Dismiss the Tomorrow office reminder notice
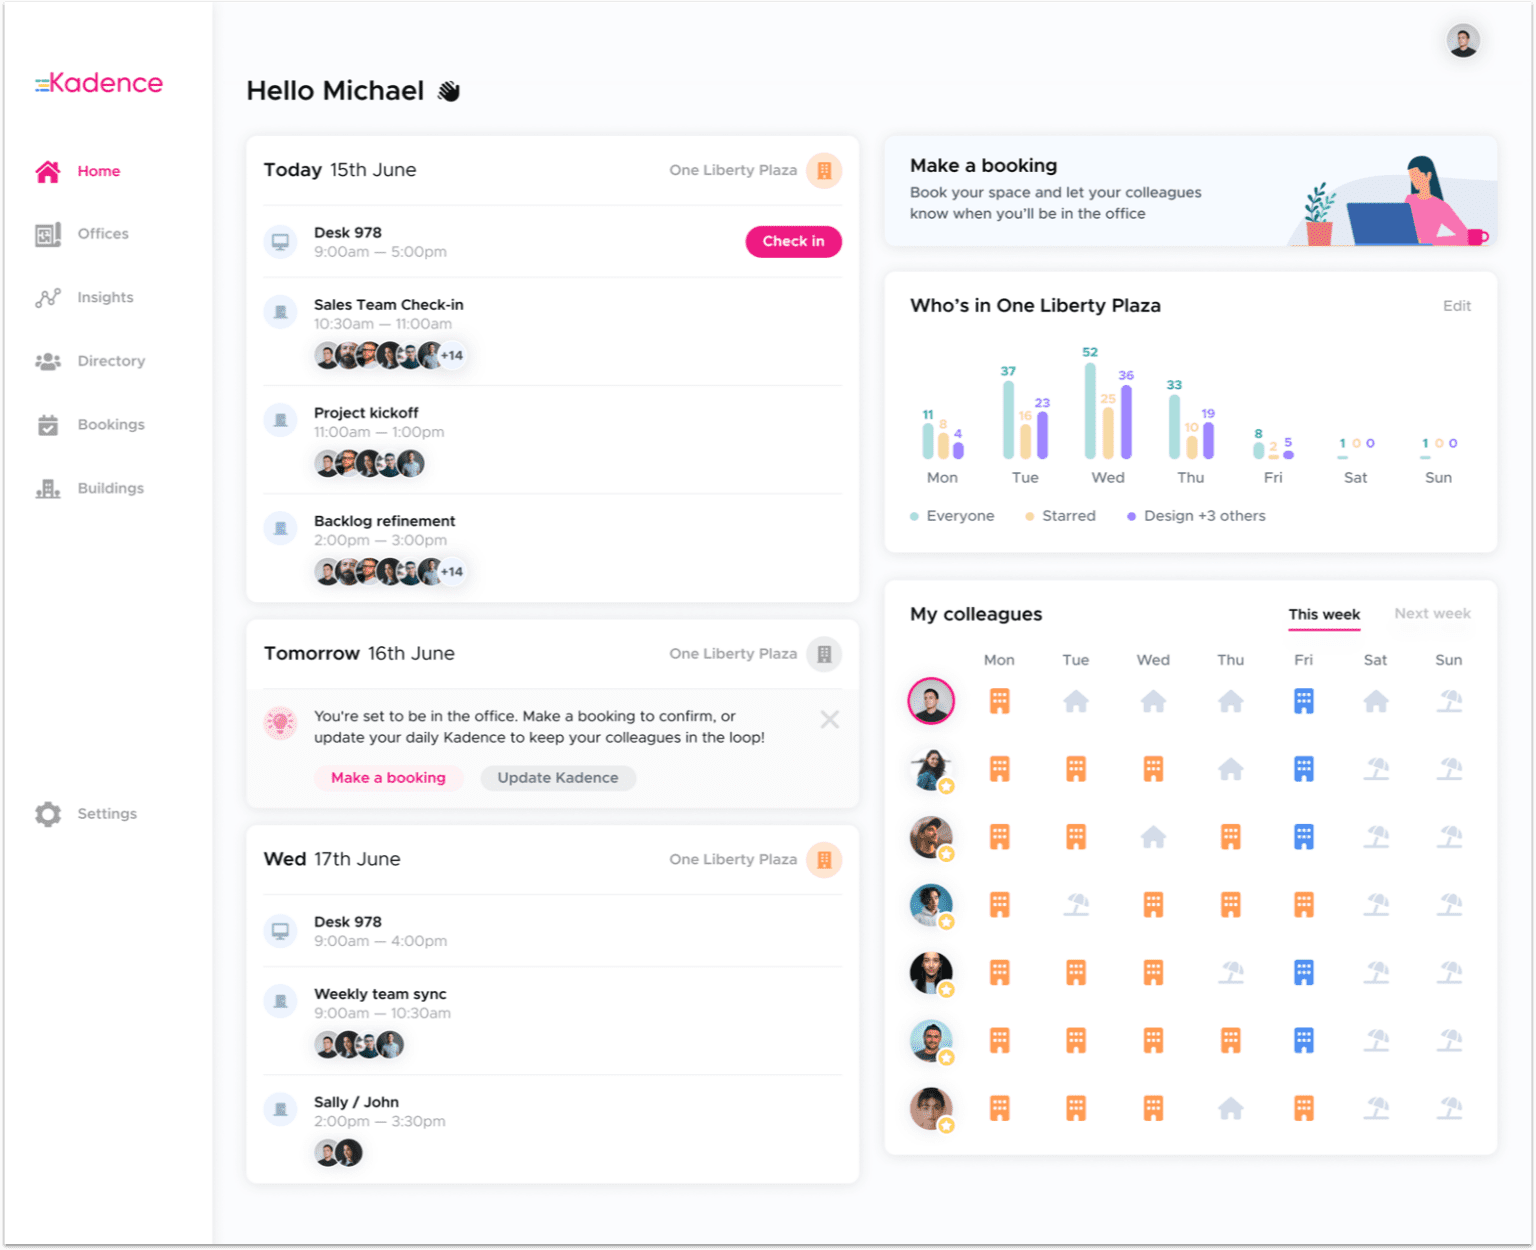The width and height of the screenshot is (1536, 1250). coord(829,720)
